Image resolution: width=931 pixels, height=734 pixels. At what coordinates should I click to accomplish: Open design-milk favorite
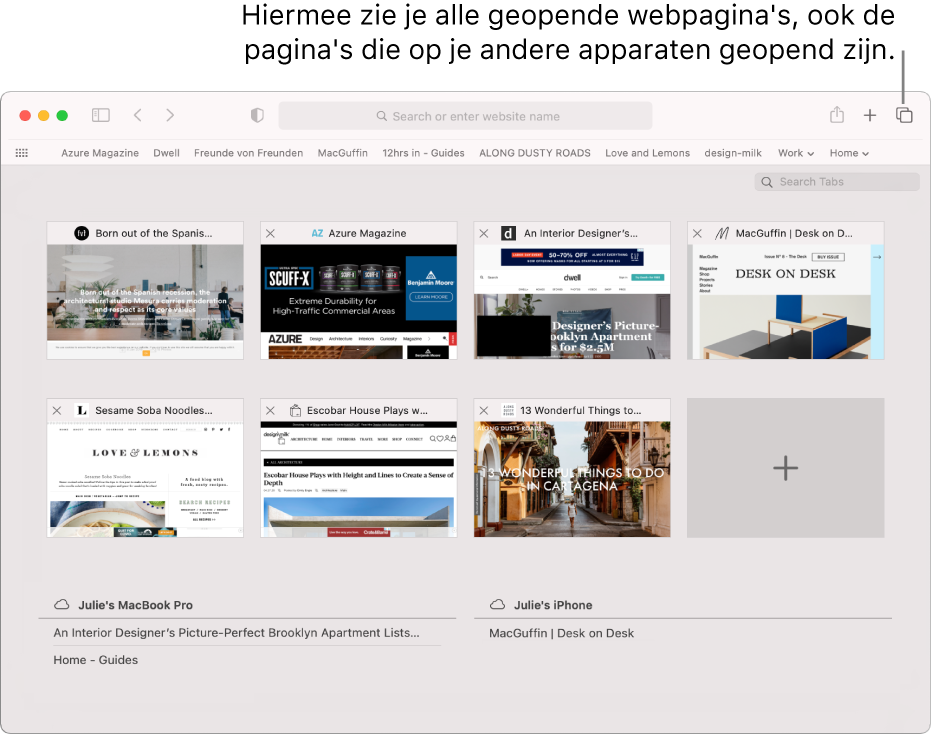(x=733, y=153)
